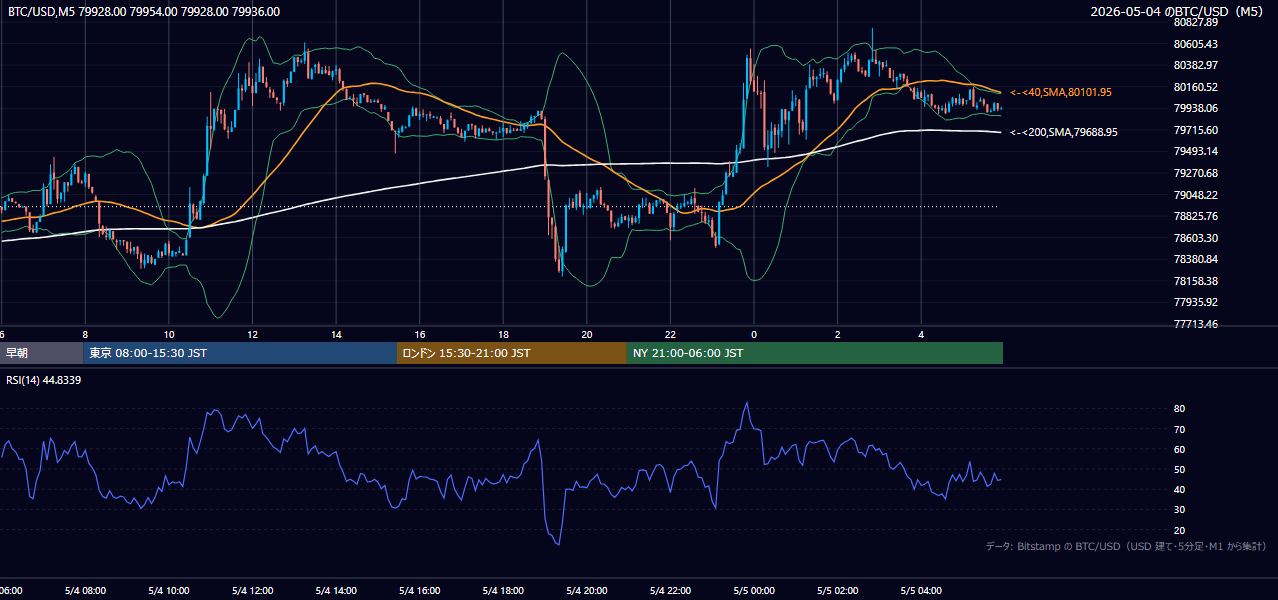Click the 5/5 02:00 time axis label
The image size is (1278, 600).
[837, 591]
